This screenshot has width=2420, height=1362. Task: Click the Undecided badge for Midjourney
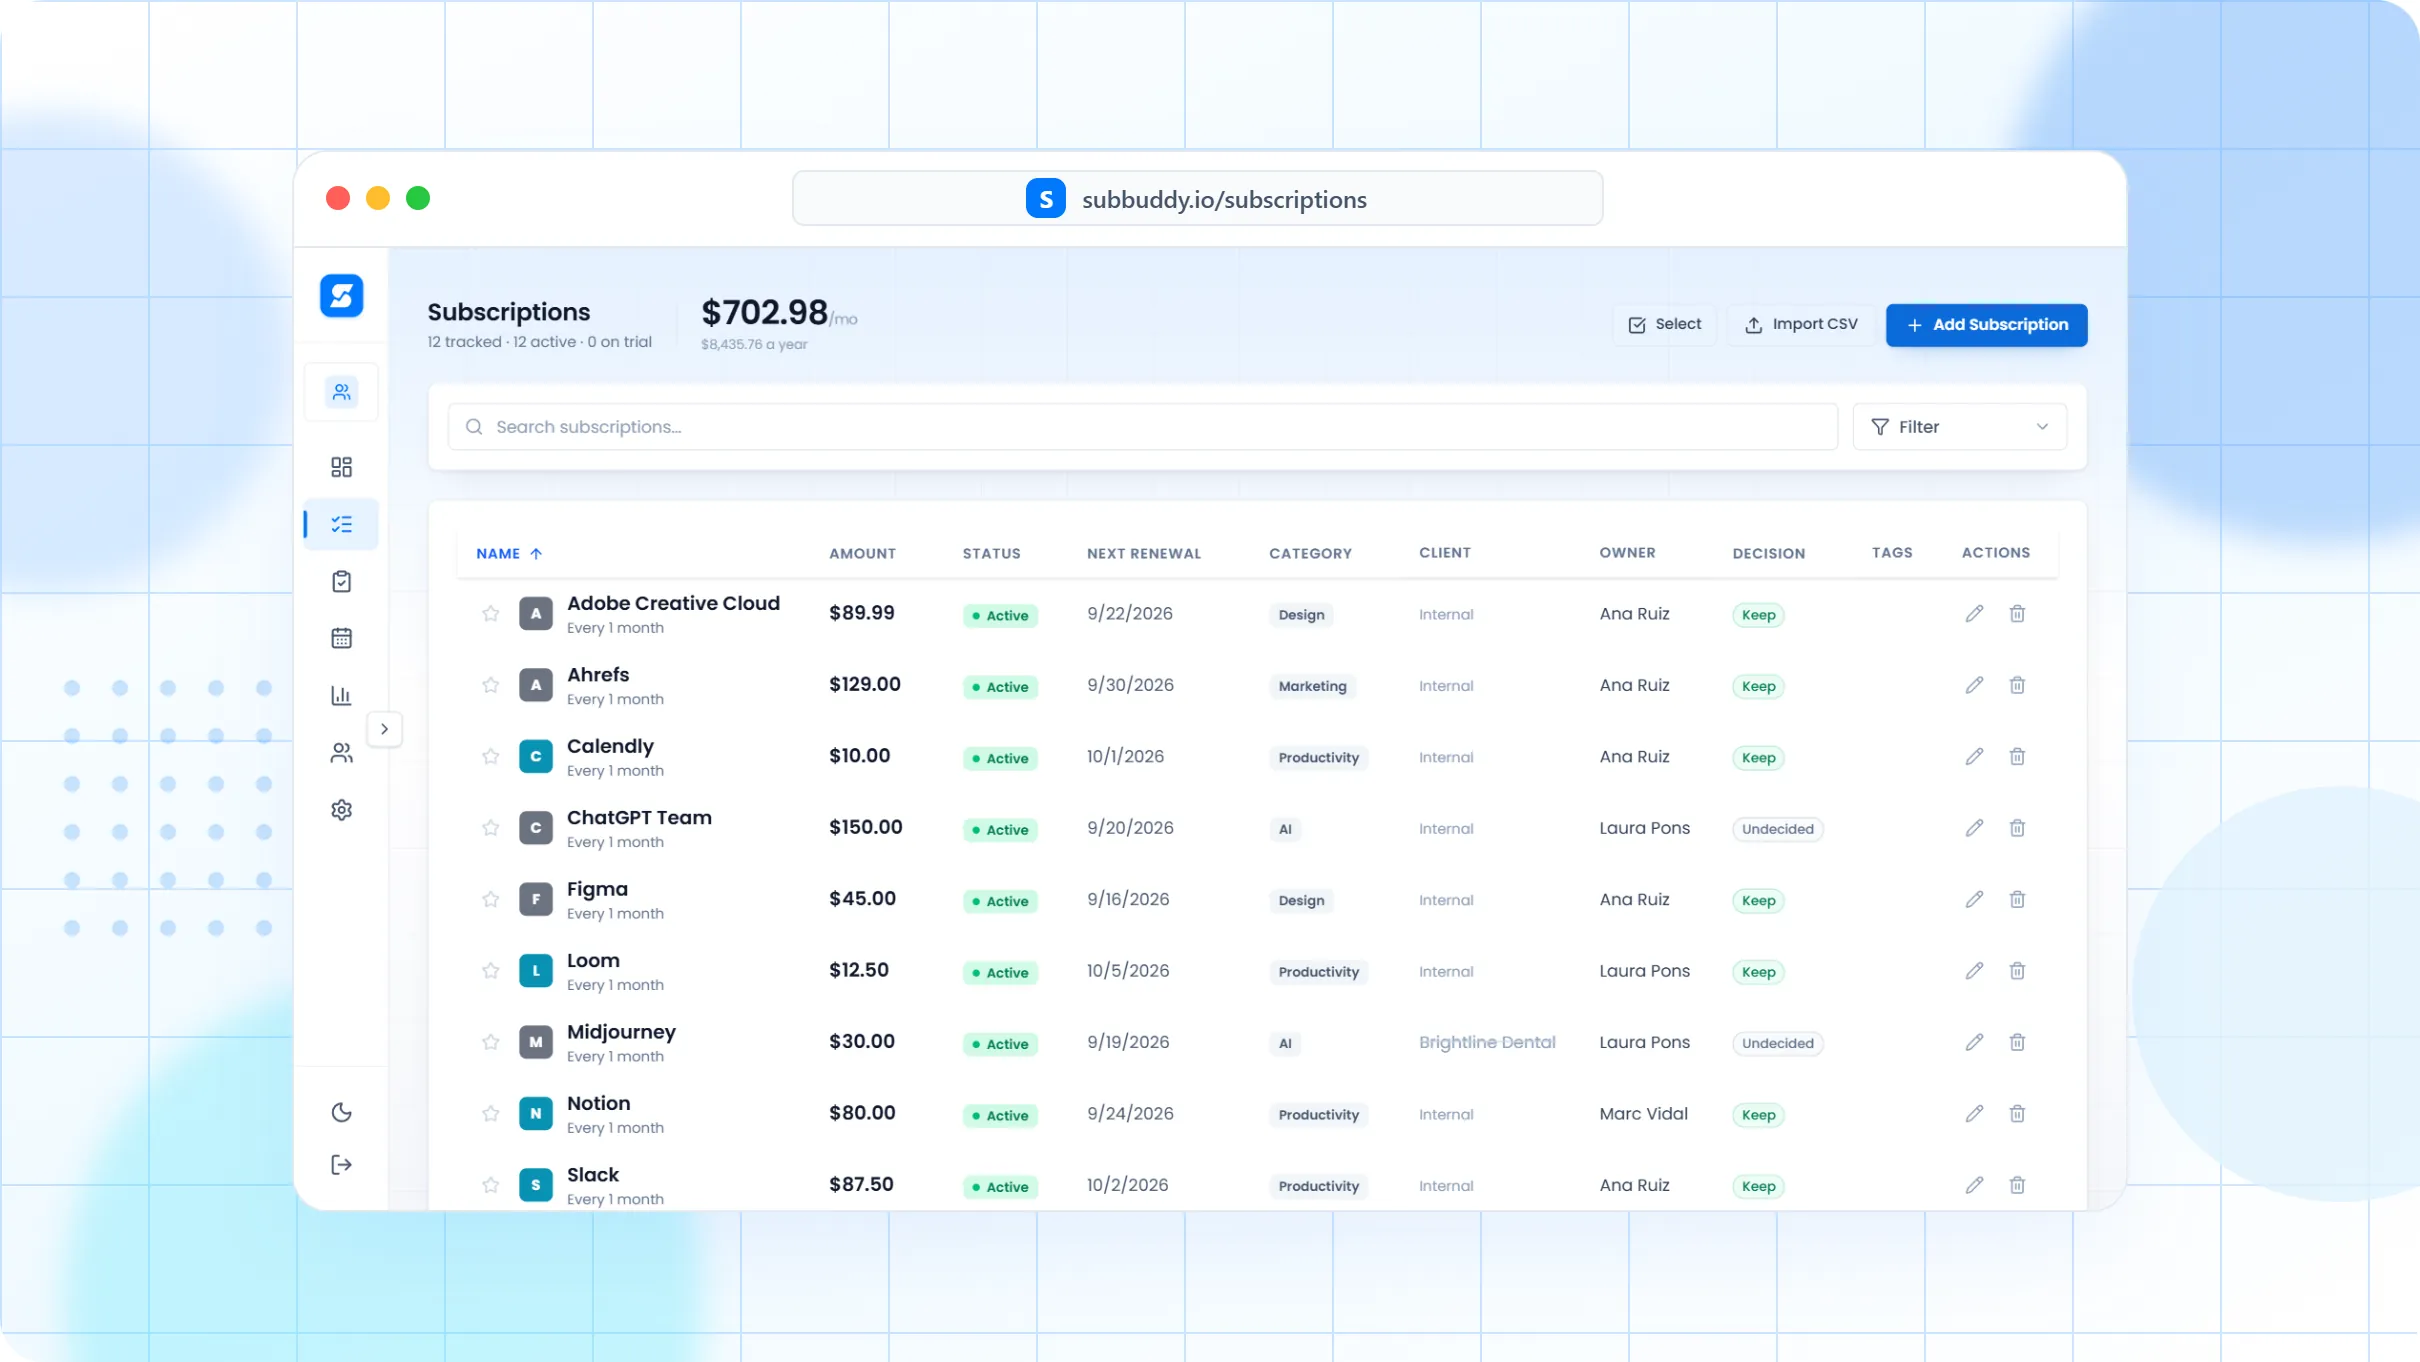[1777, 1043]
